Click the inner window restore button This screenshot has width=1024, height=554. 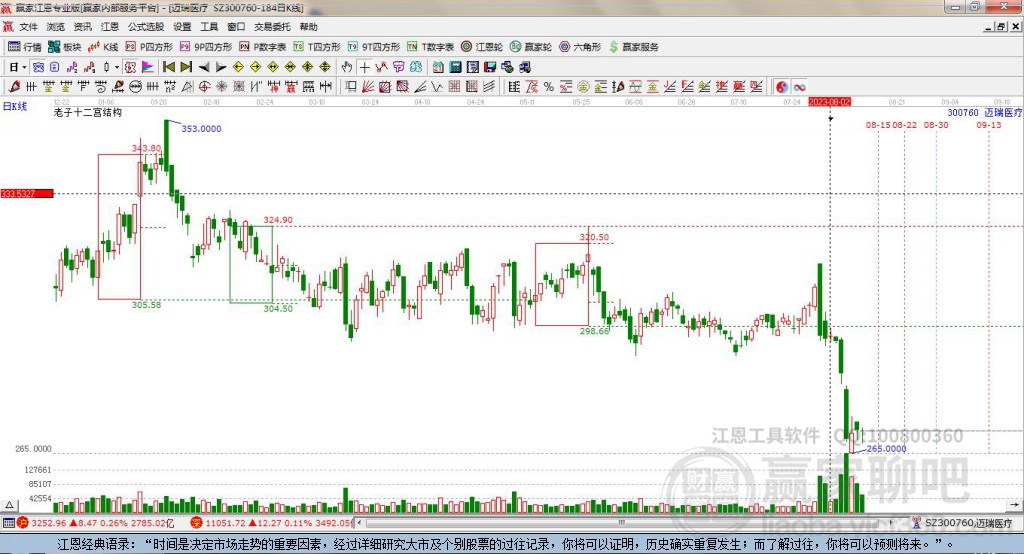point(1001,27)
